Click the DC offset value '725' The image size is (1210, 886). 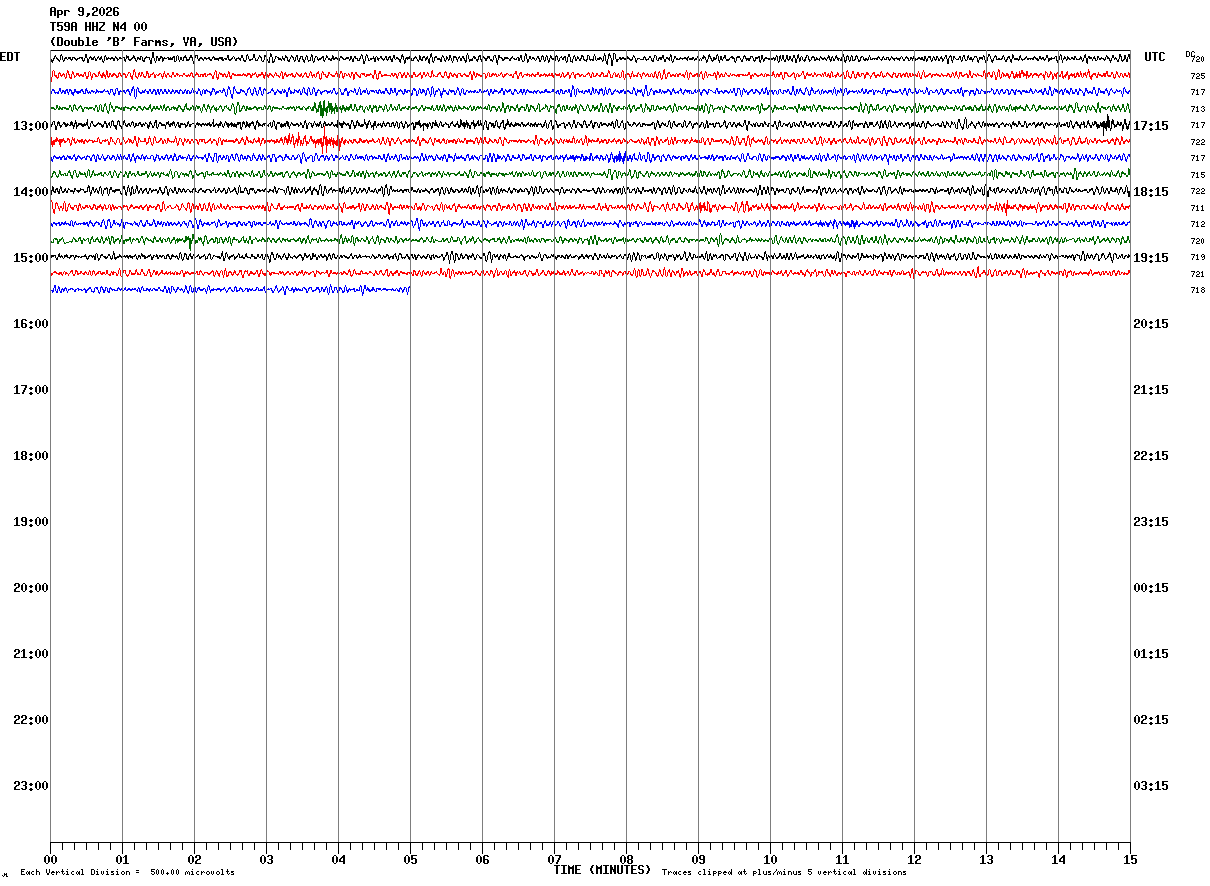pos(1197,76)
